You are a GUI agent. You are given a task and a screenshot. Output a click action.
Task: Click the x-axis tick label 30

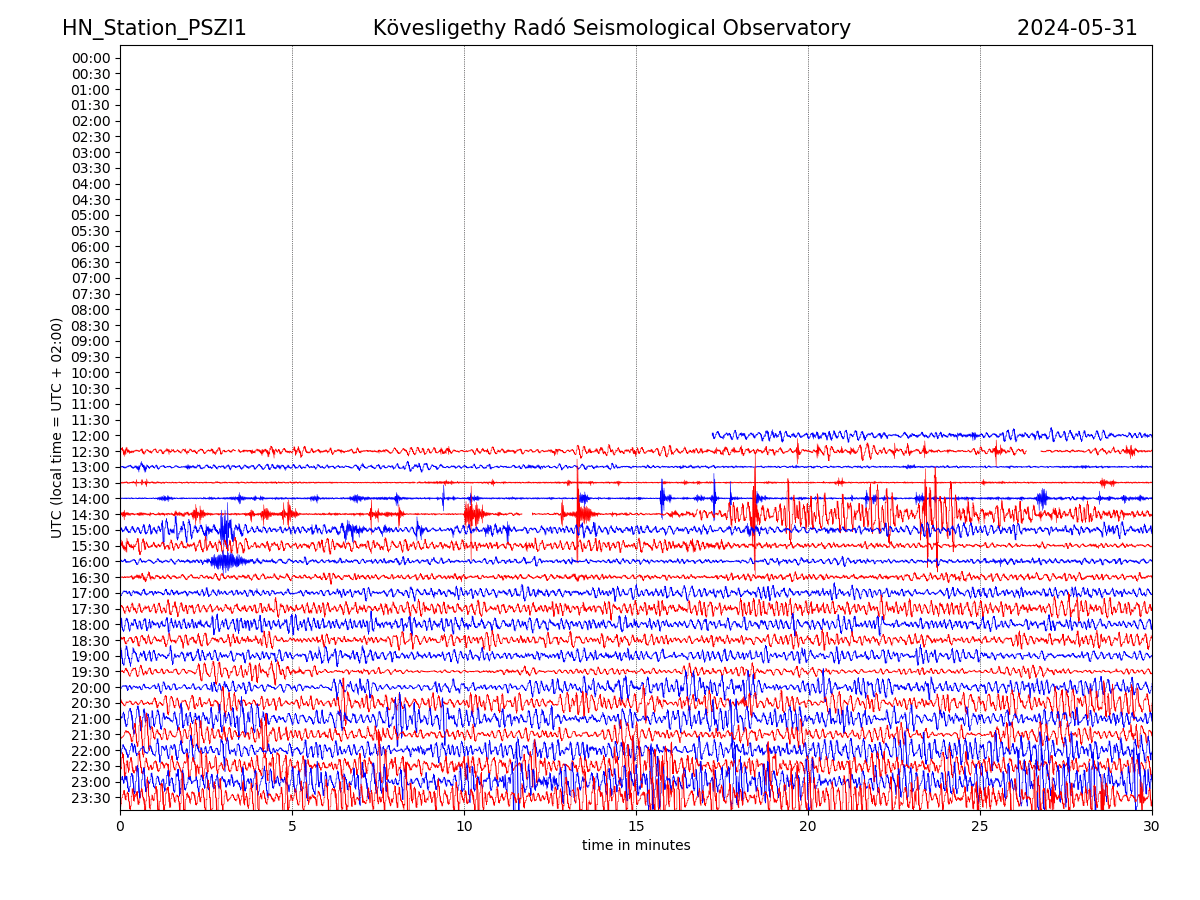tap(1152, 827)
